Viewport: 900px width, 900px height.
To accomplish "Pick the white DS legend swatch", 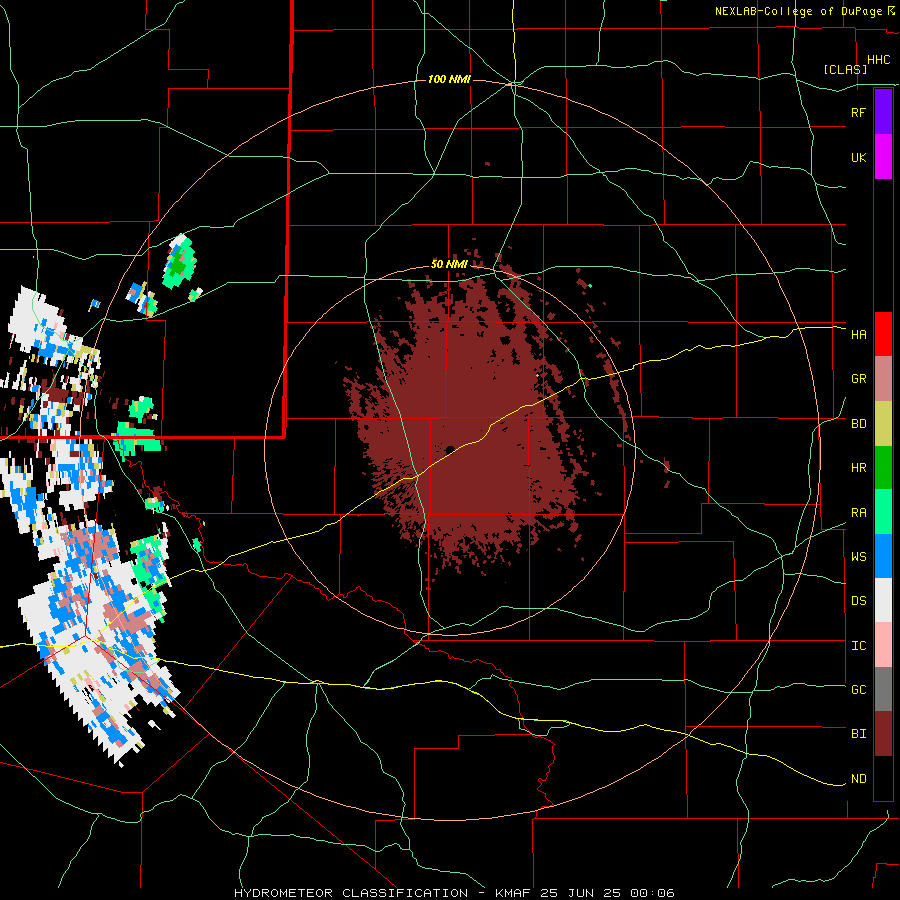I will pyautogui.click(x=883, y=600).
